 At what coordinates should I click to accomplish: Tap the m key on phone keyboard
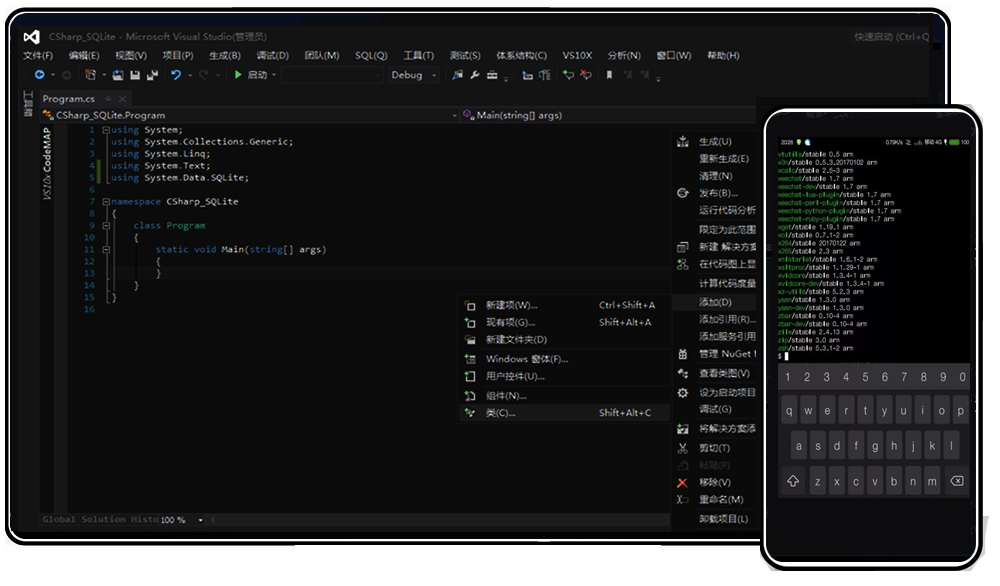932,481
